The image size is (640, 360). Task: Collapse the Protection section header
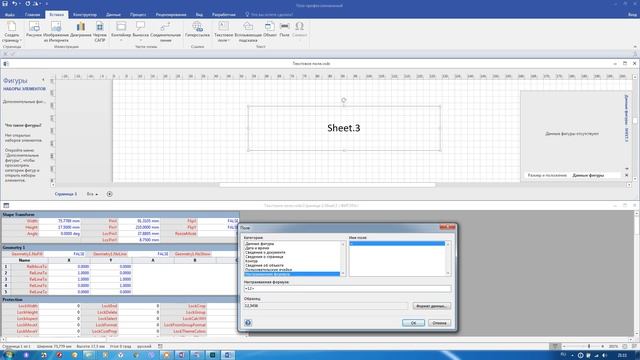(x=120, y=300)
